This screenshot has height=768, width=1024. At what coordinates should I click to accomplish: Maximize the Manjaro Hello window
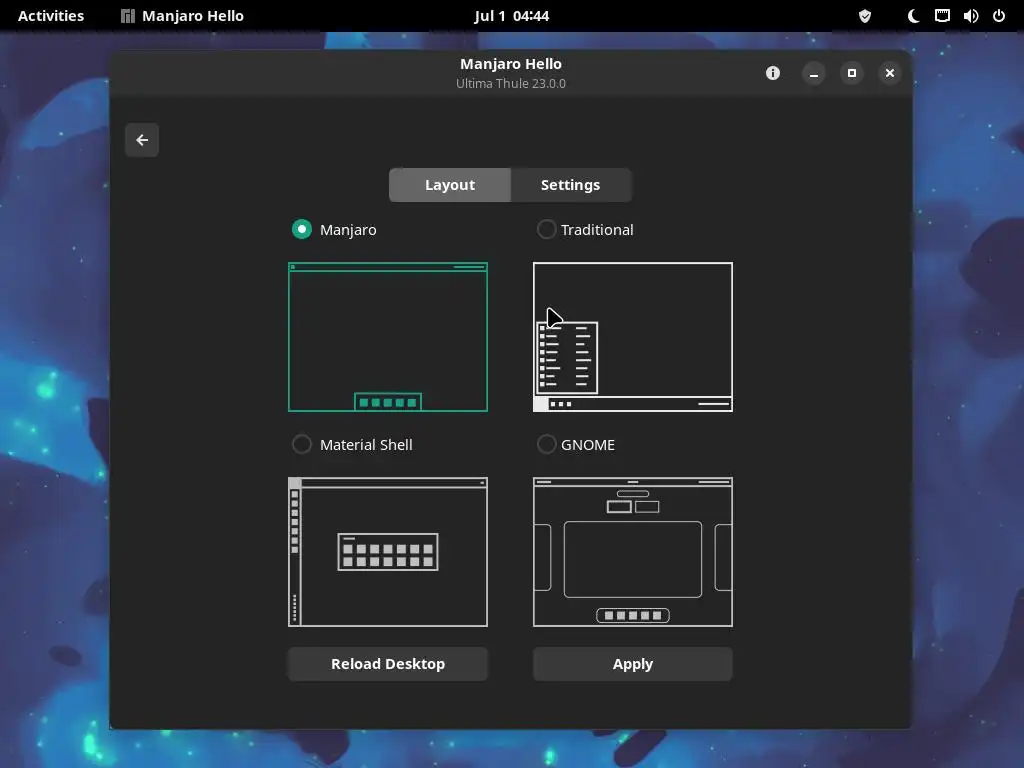(852, 73)
